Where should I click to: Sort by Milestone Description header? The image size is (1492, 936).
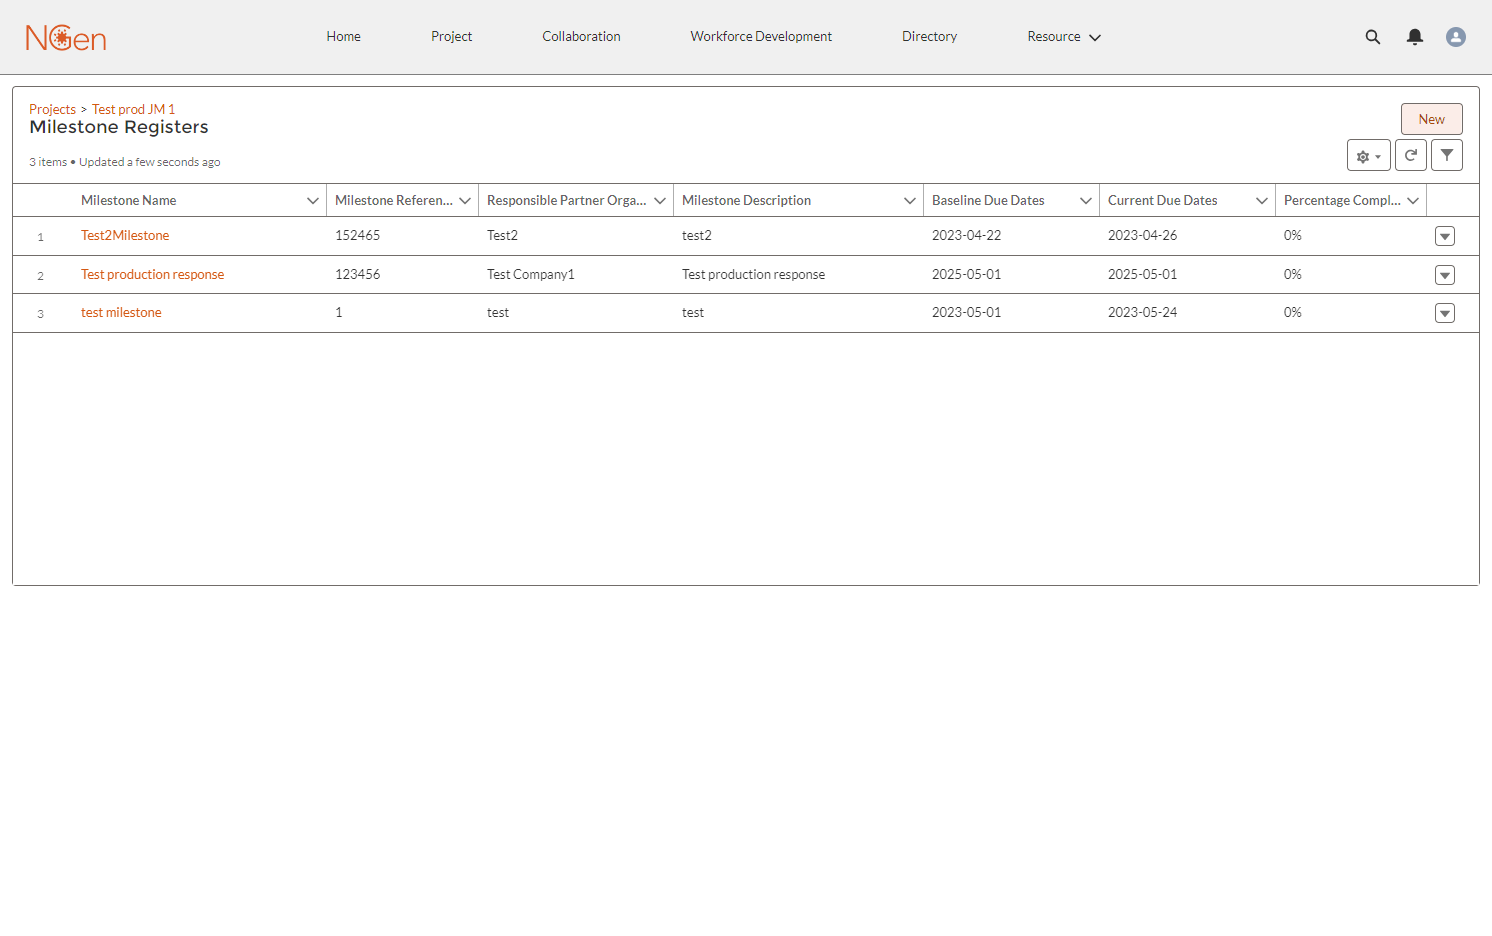(746, 201)
